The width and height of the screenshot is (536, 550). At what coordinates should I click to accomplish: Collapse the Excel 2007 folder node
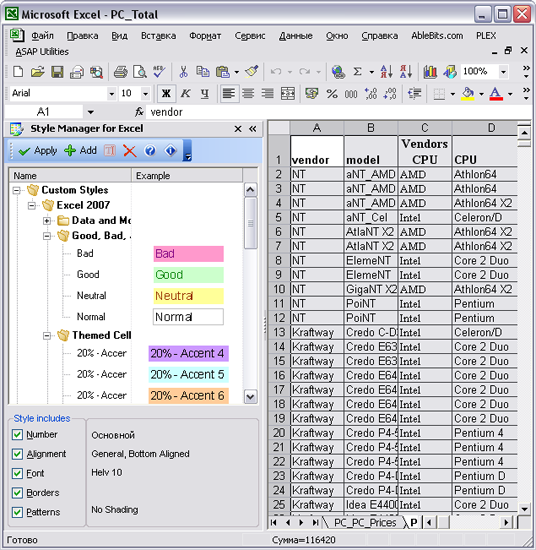click(x=32, y=206)
